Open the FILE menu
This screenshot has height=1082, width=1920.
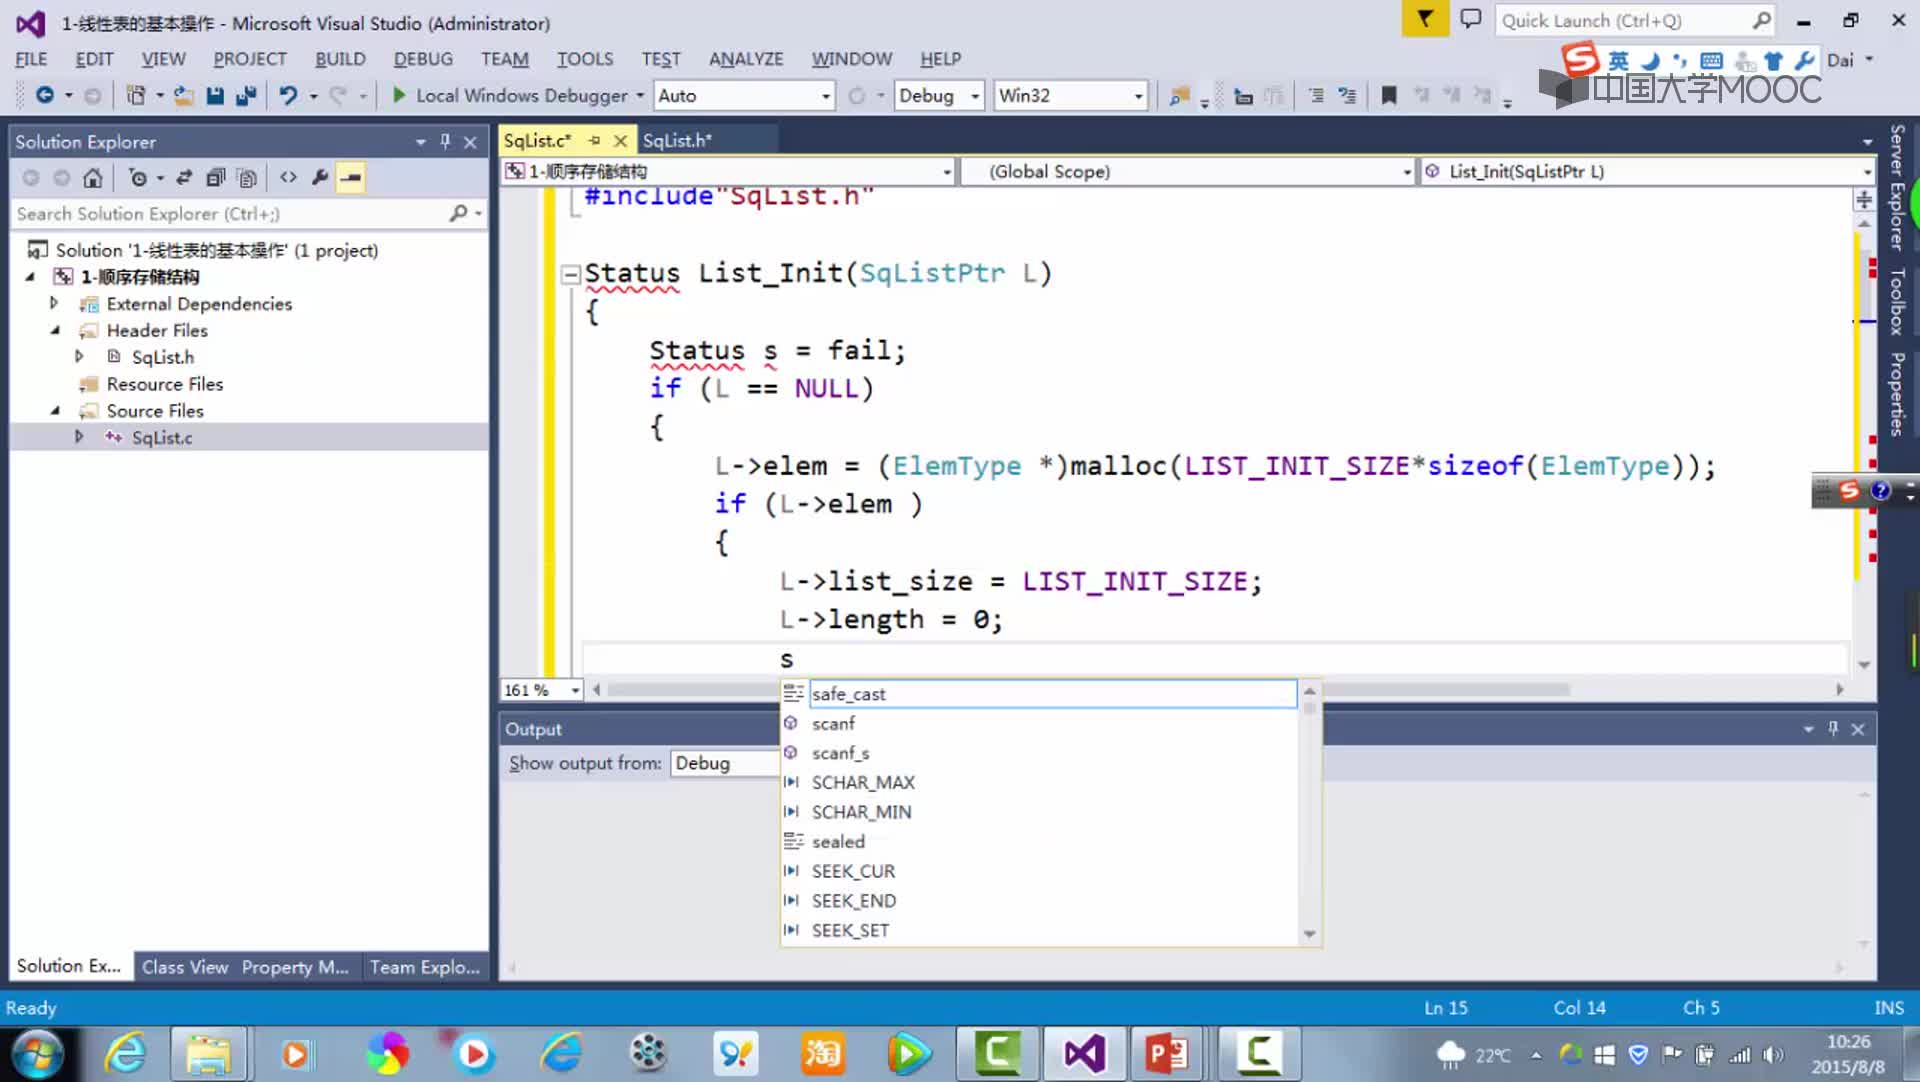[31, 59]
